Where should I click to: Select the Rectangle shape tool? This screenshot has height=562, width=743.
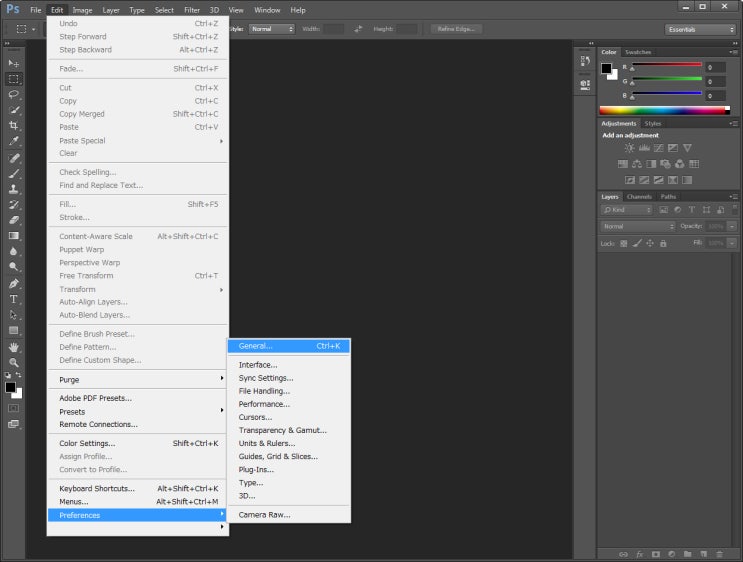point(14,331)
